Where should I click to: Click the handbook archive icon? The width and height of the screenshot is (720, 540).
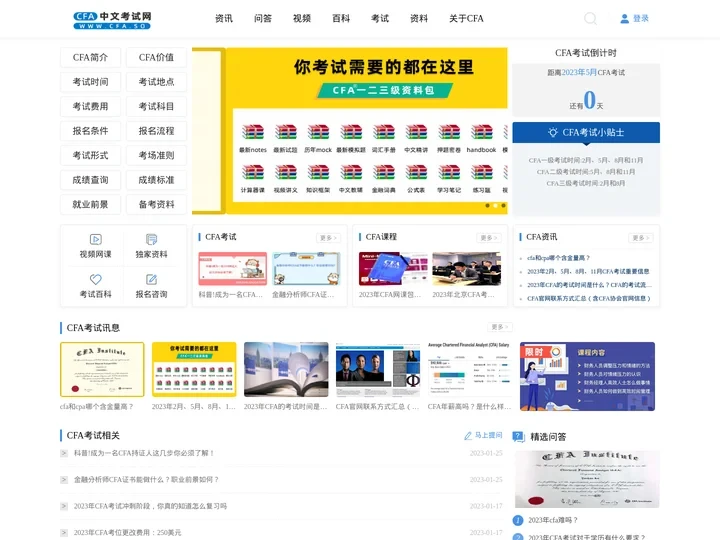482,132
